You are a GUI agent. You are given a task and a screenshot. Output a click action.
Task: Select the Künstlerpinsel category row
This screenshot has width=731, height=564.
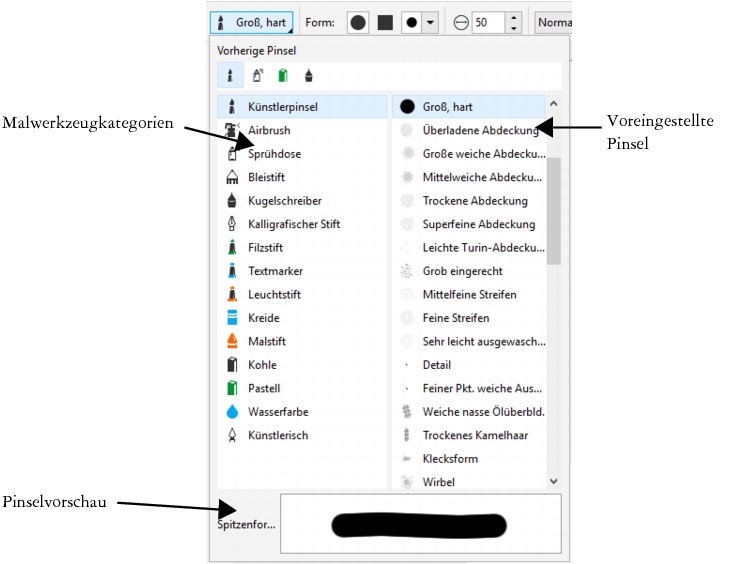click(x=300, y=106)
